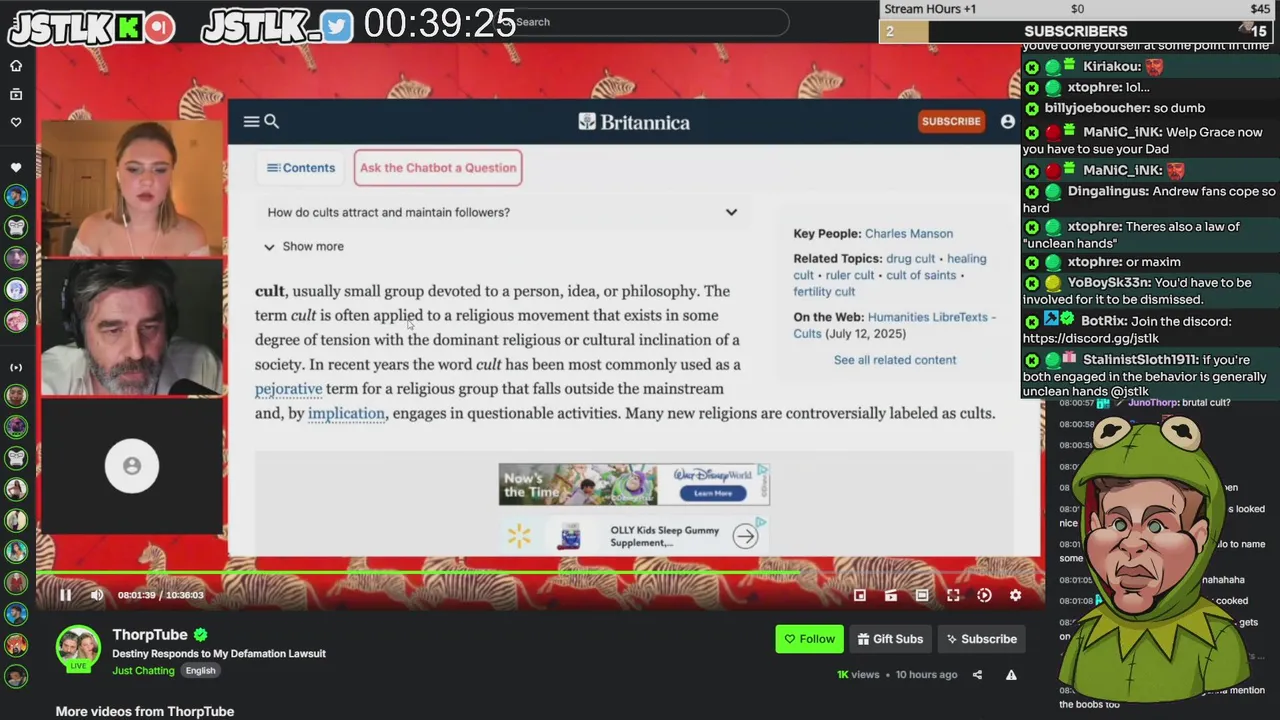Click See all related content
Screen dimensions: 1280x720
coord(895,360)
